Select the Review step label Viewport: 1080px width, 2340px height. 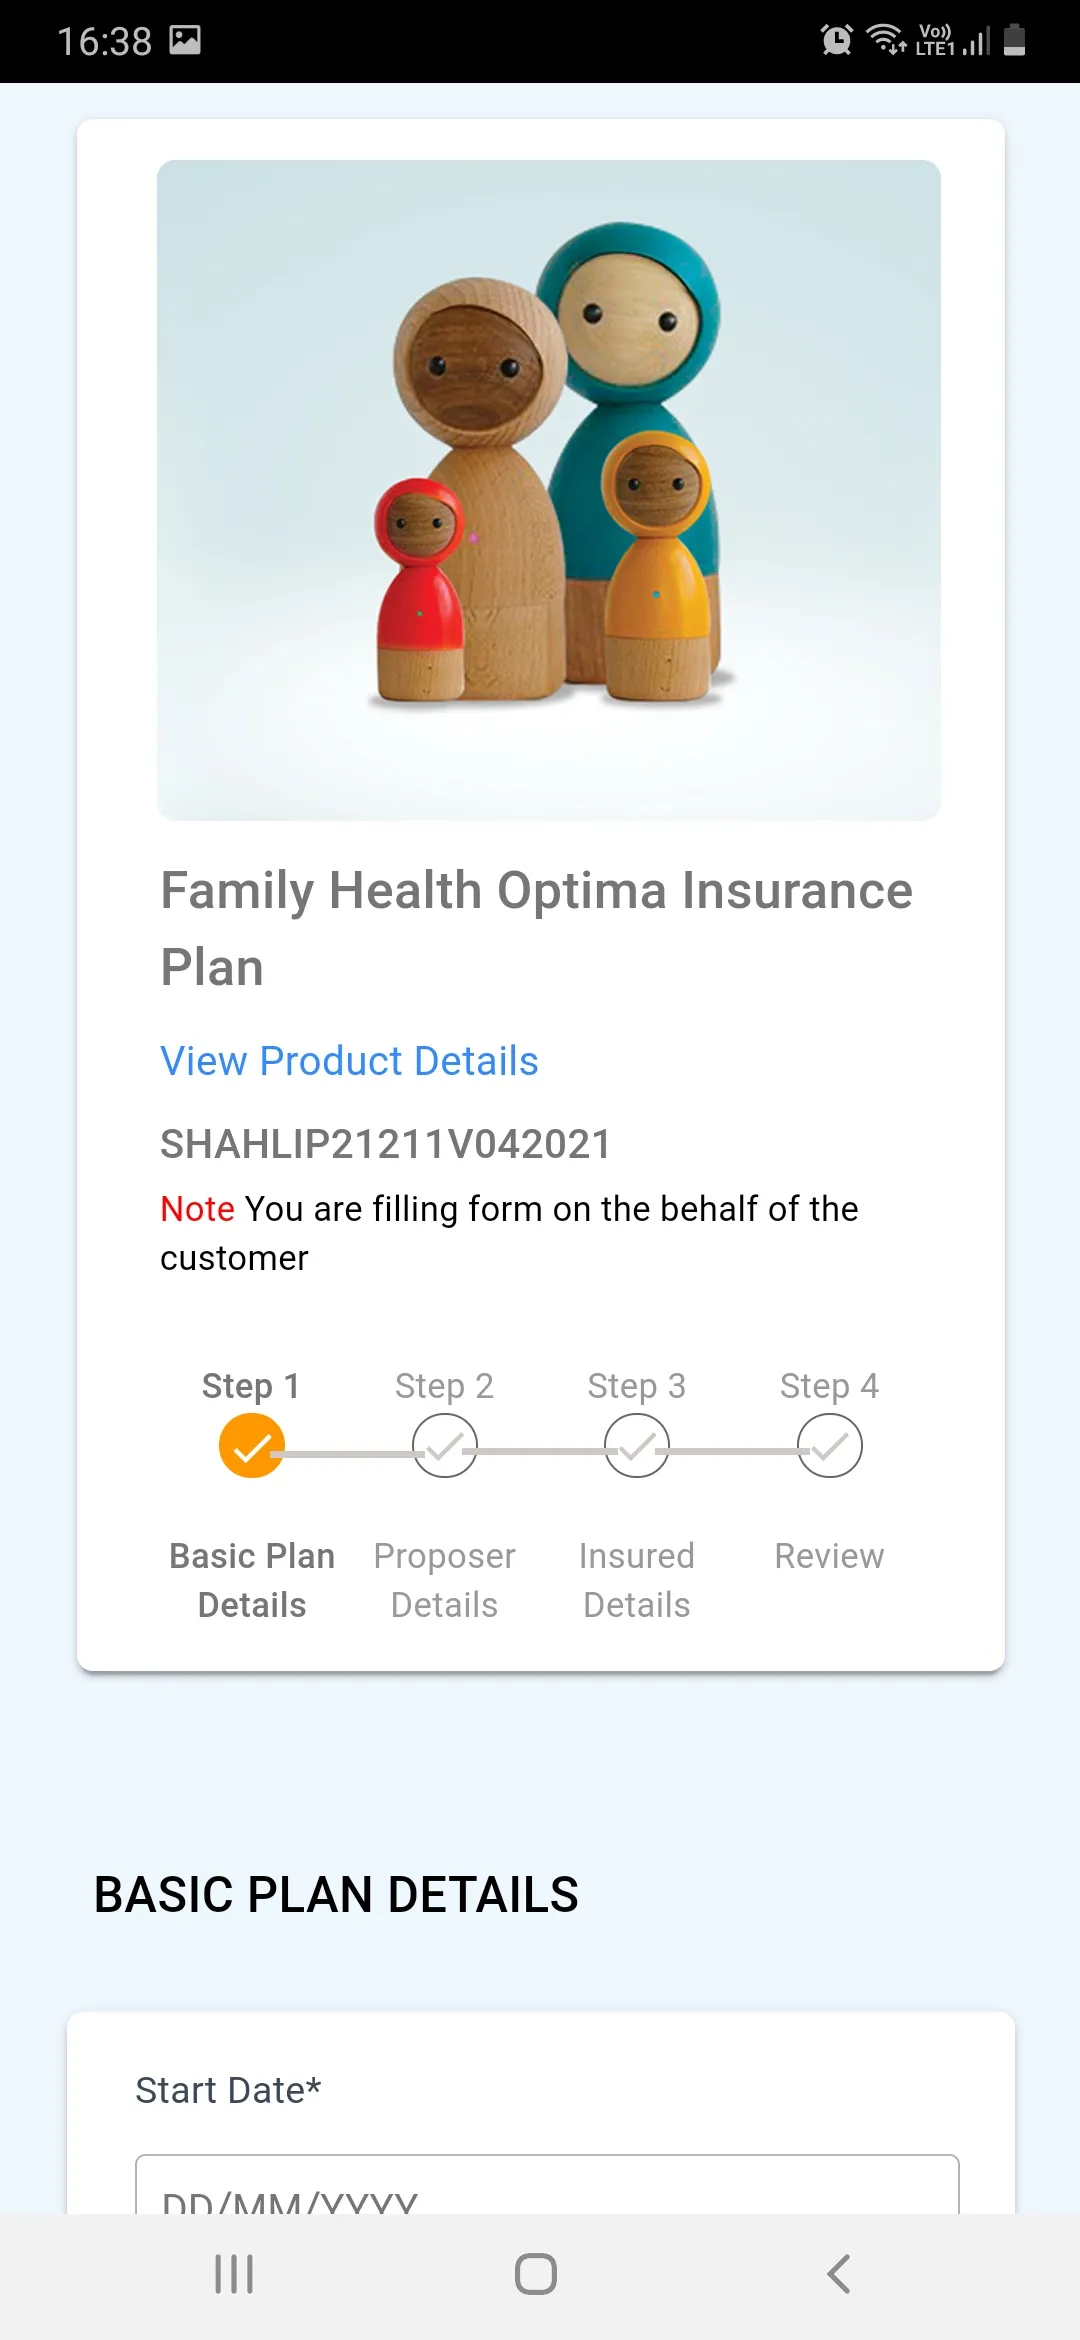[x=829, y=1556]
